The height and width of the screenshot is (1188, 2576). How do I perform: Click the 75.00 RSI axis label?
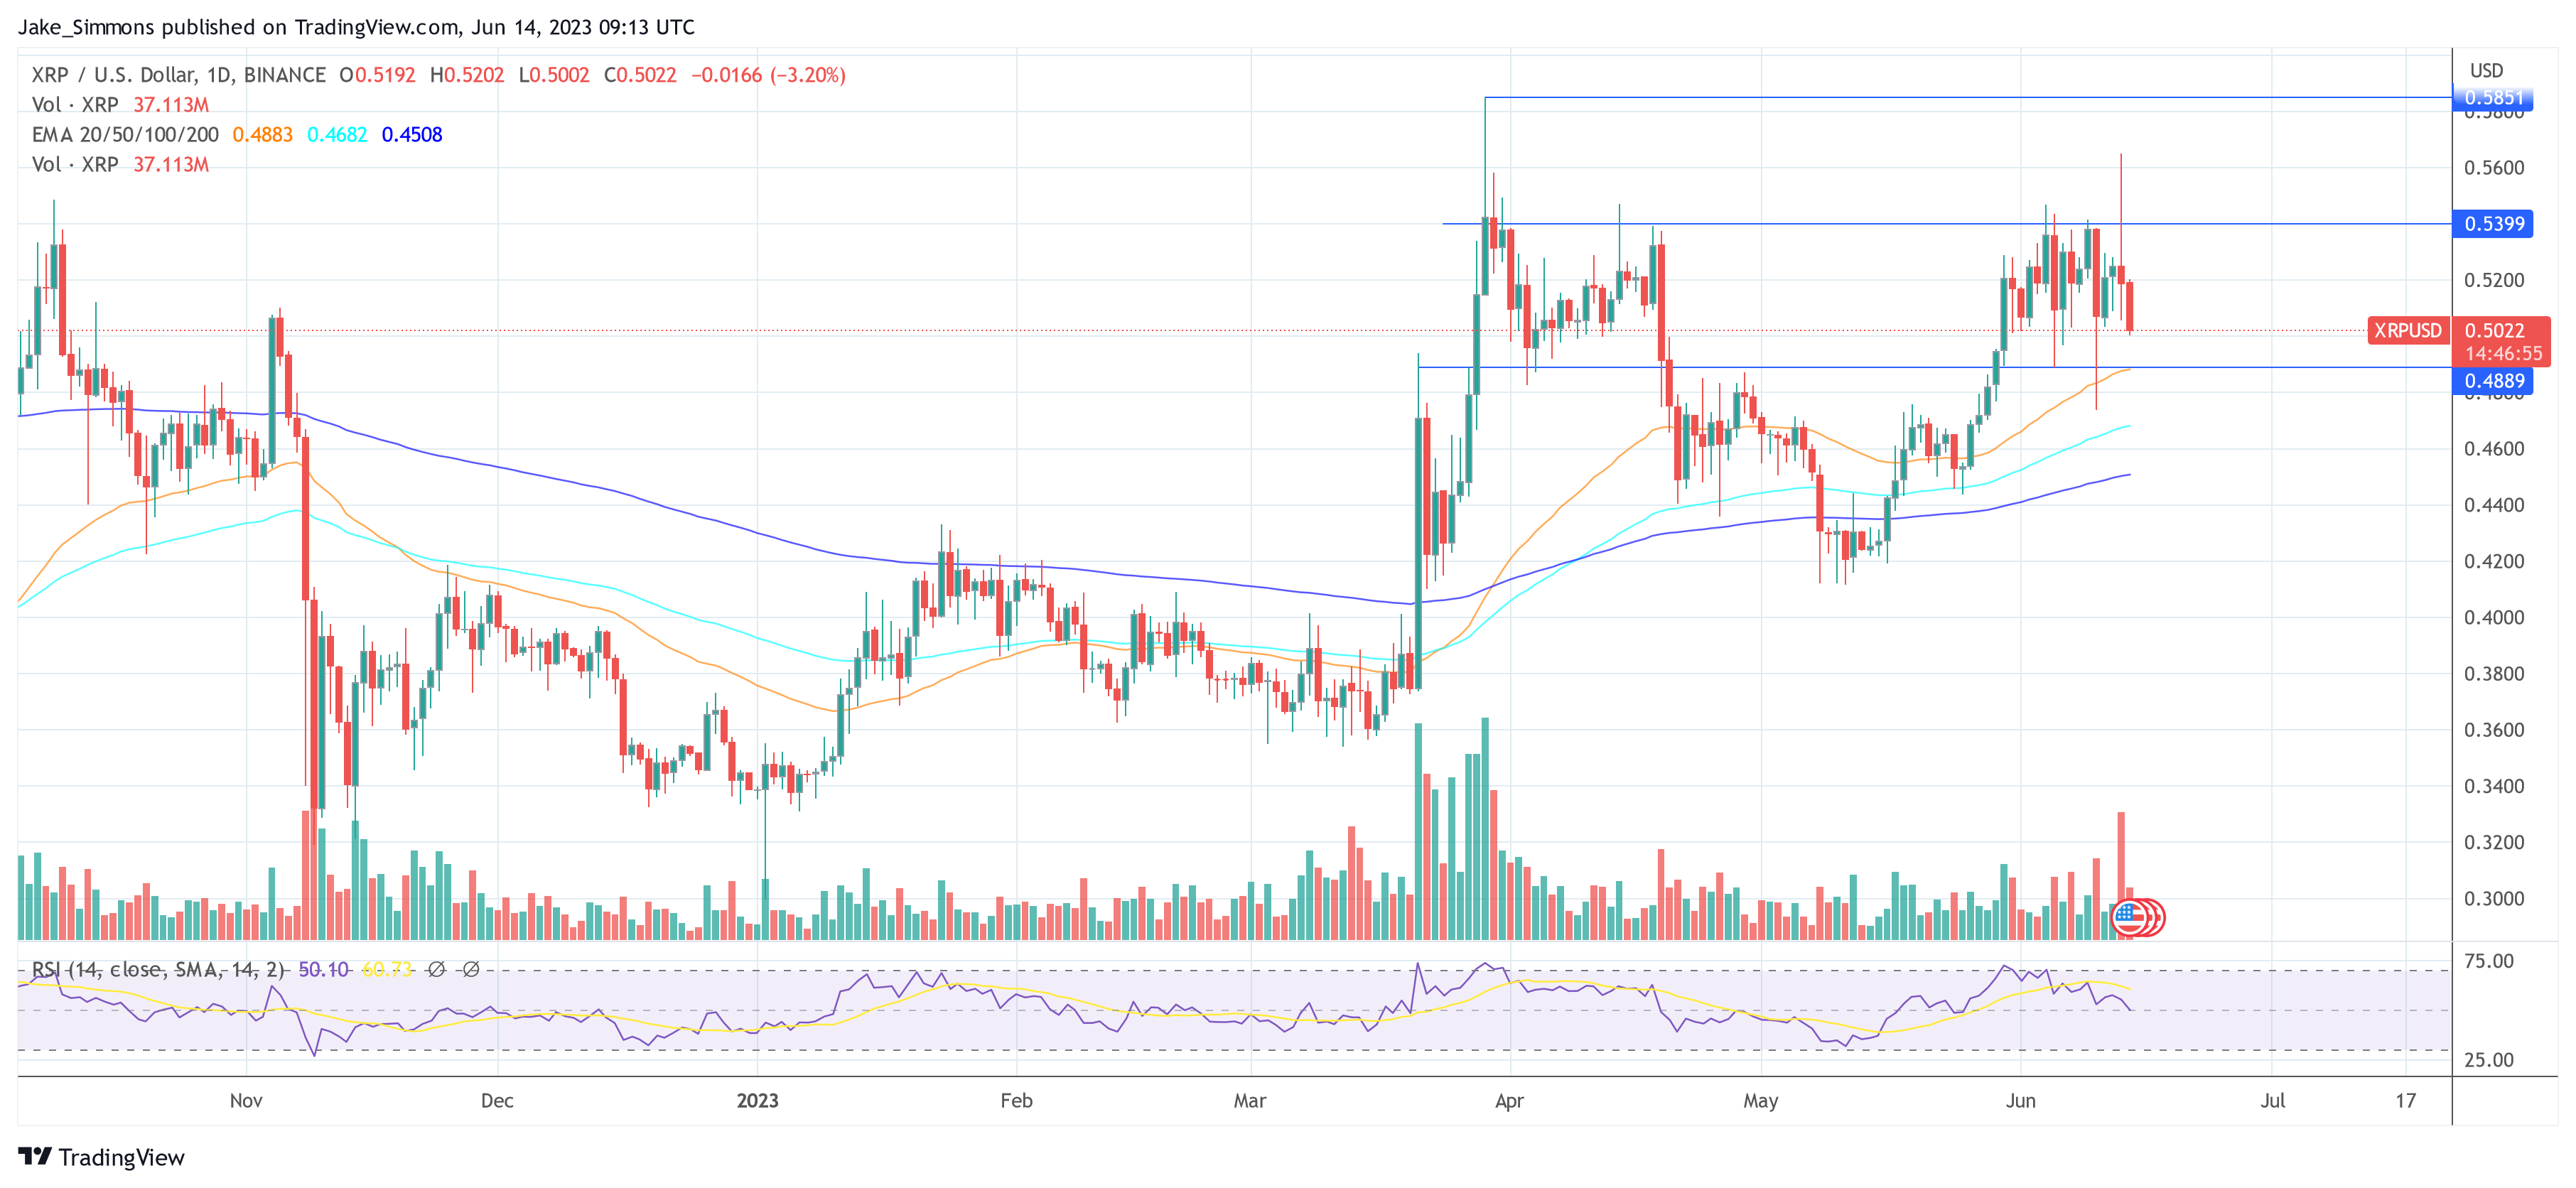tap(2489, 961)
